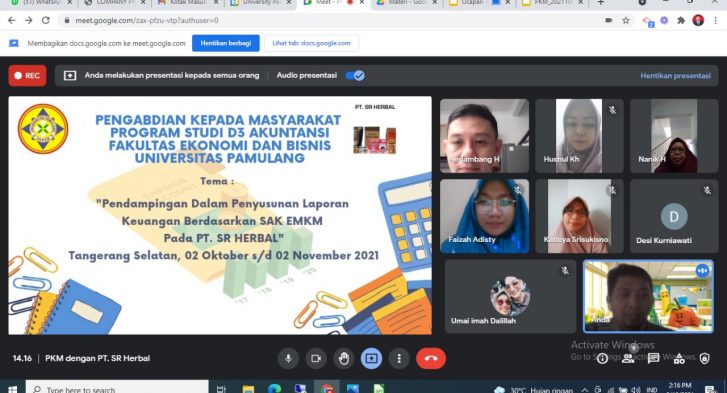Turn off the camera button
727x393 pixels.
click(316, 358)
